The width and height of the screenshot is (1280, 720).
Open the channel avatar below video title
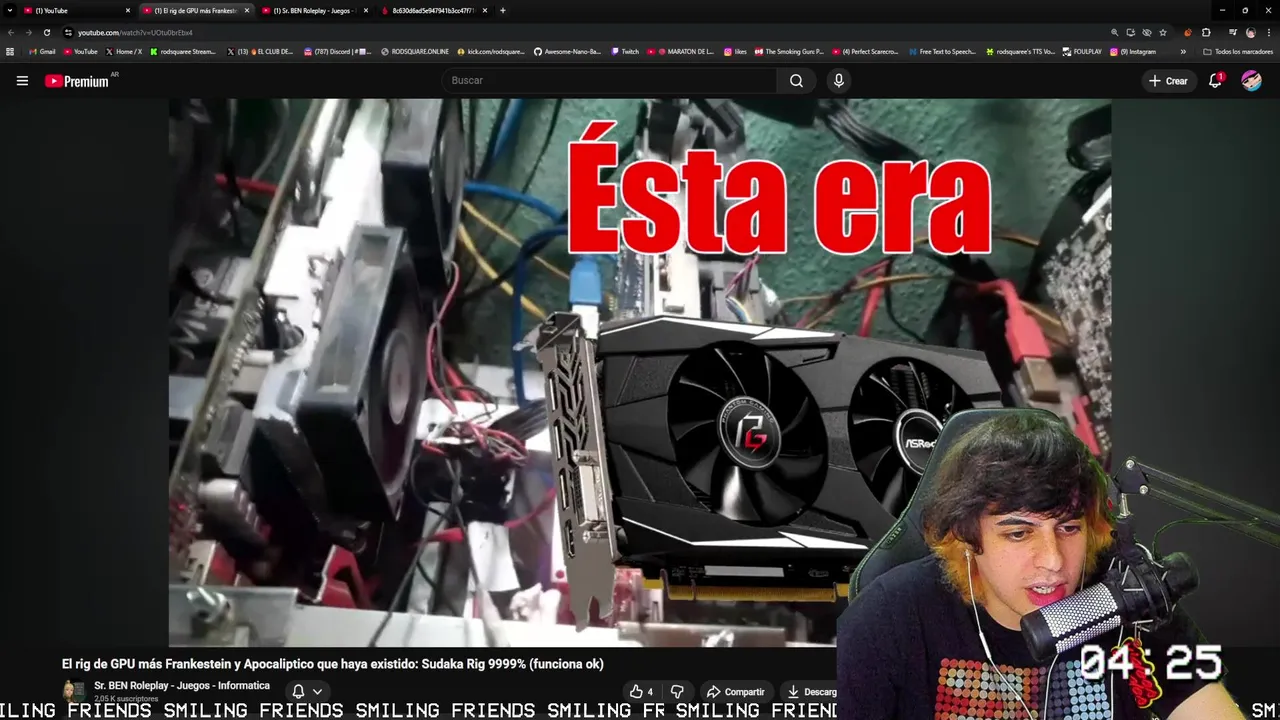(74, 691)
